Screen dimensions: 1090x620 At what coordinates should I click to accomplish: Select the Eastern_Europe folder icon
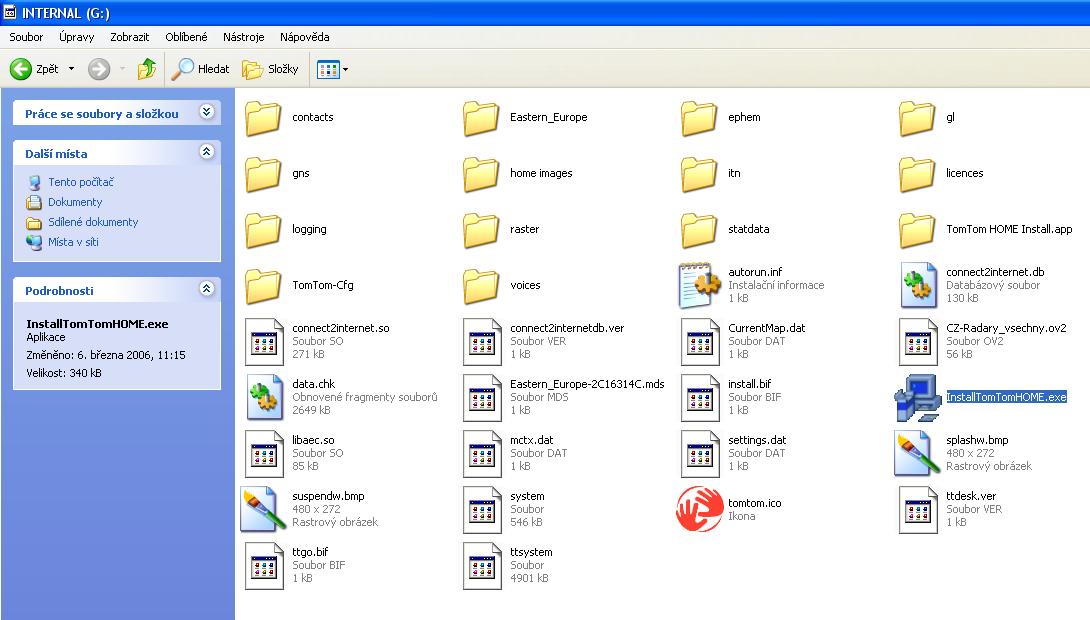click(x=481, y=118)
